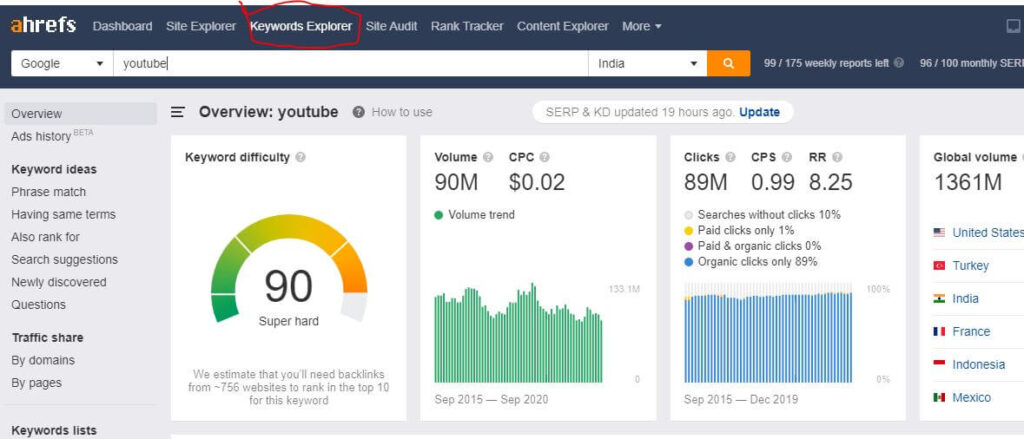The width and height of the screenshot is (1024, 439).
Task: Go to Dashboard
Action: 122,26
